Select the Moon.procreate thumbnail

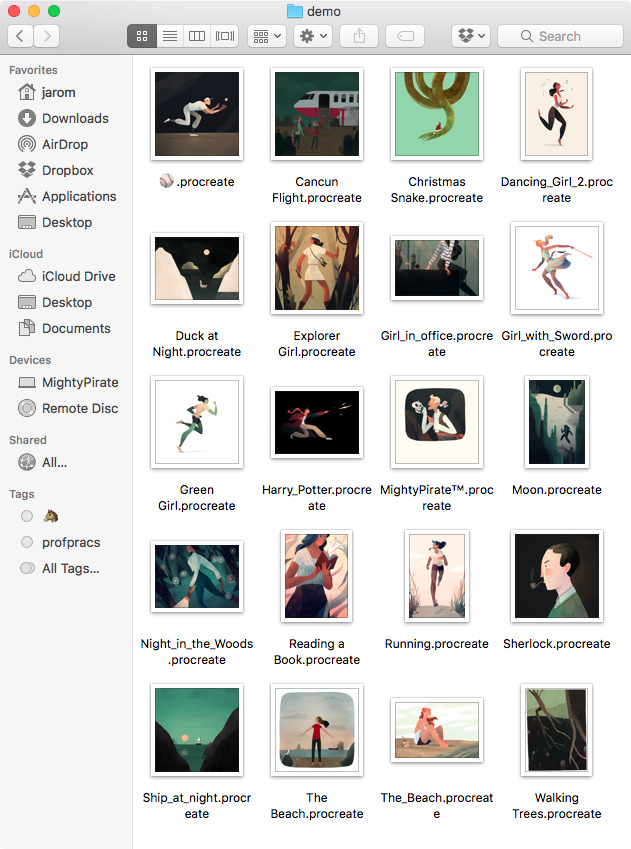(x=556, y=422)
